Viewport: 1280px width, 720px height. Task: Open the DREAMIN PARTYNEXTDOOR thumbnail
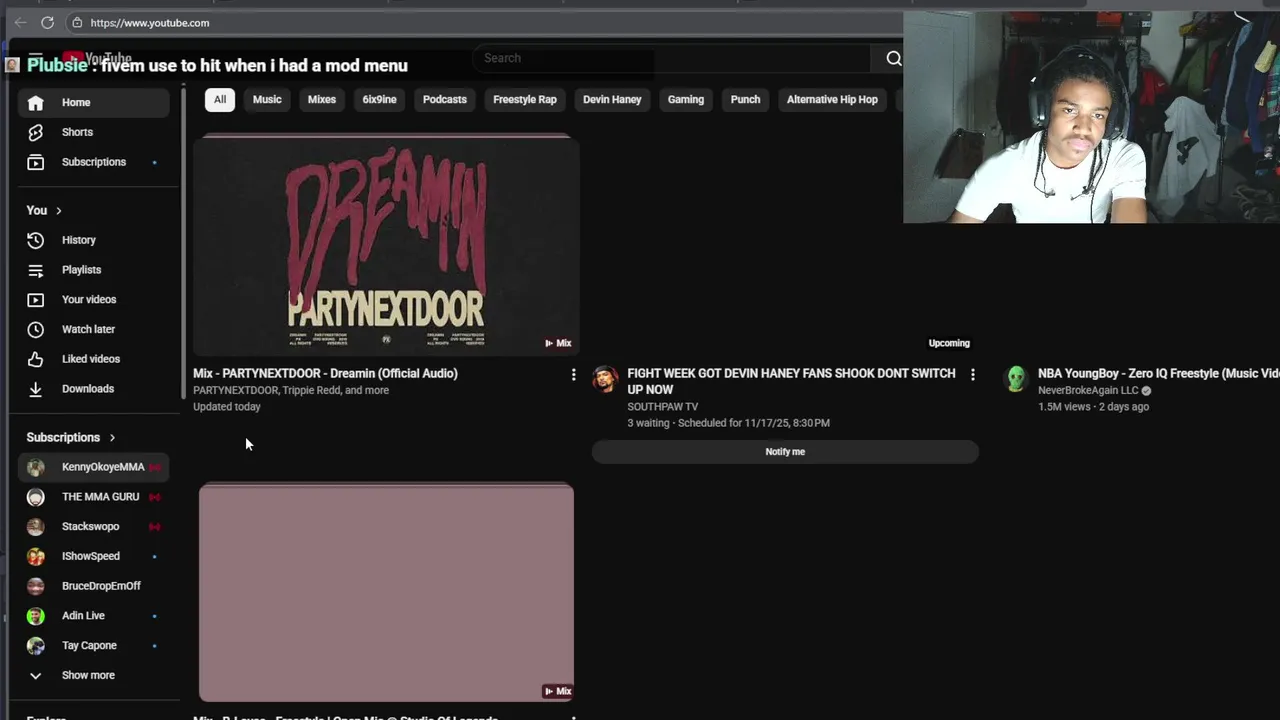(x=386, y=245)
